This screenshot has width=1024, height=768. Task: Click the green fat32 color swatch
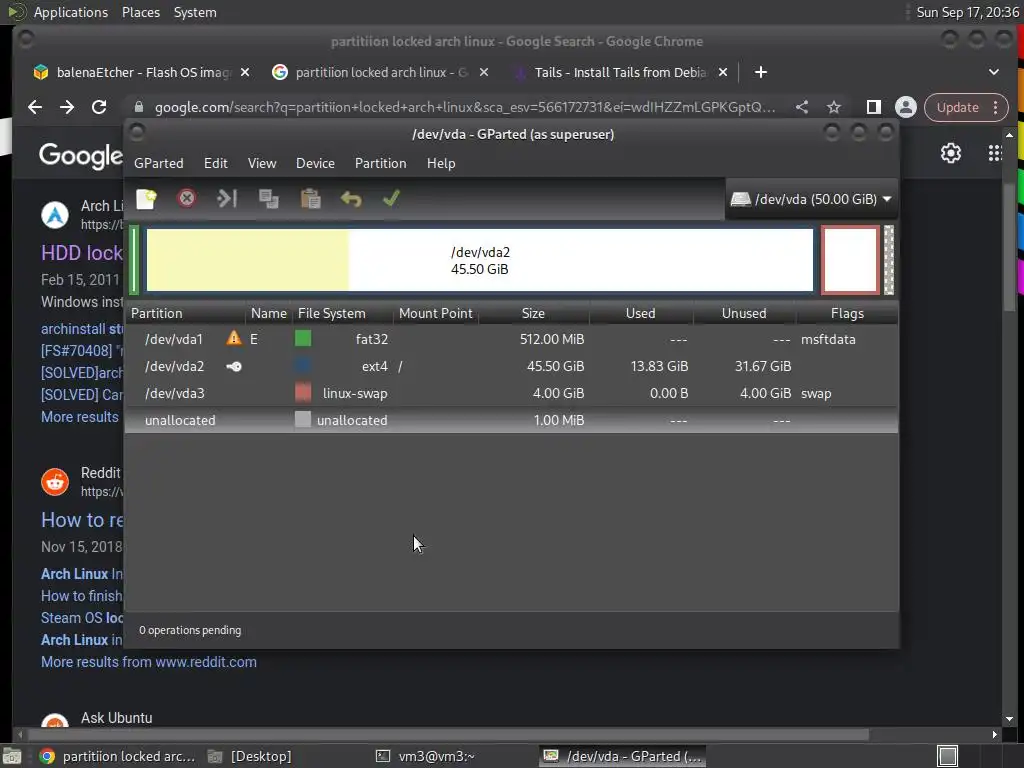303,338
